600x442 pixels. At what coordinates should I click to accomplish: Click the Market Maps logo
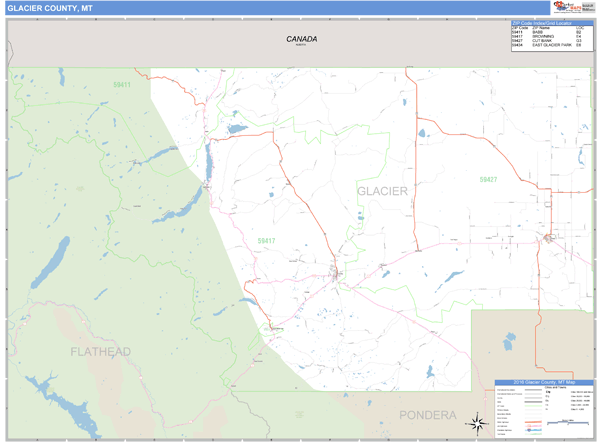572,7
